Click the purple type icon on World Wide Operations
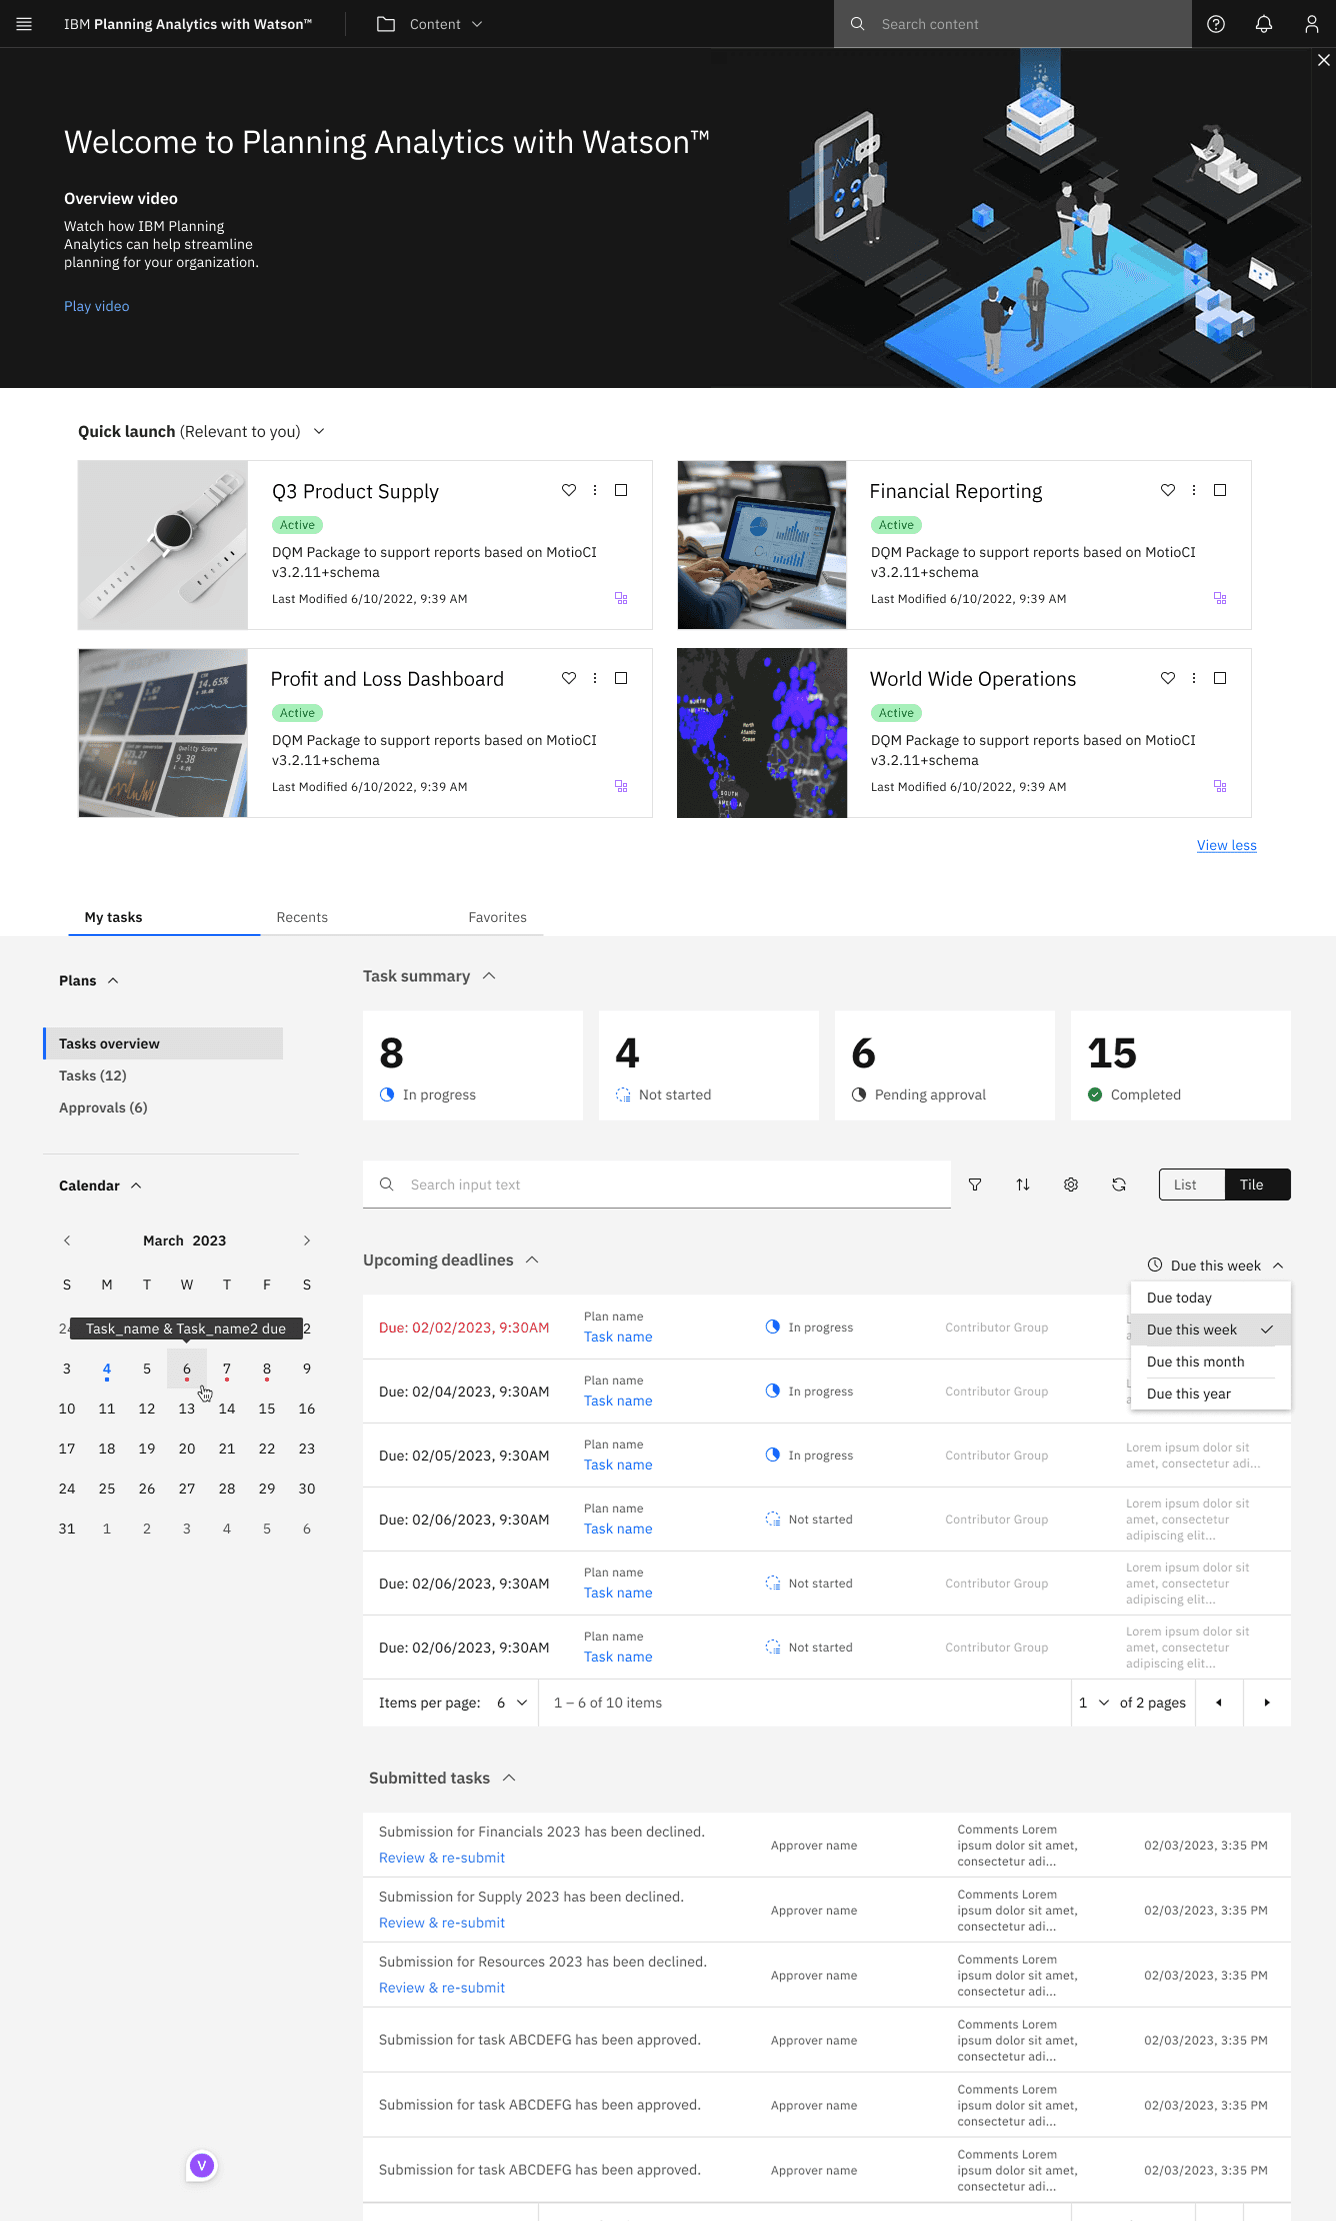 tap(1220, 786)
